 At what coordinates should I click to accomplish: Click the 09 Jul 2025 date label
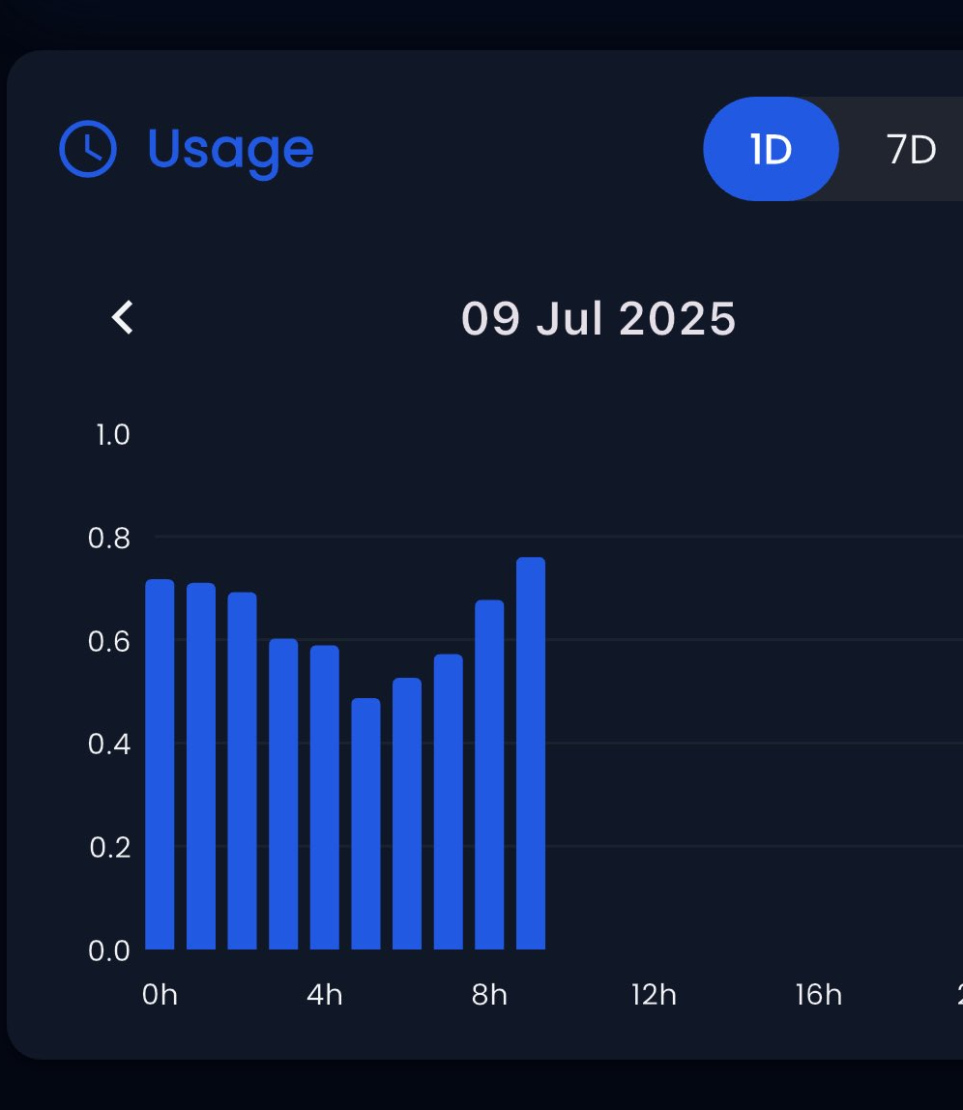pyautogui.click(x=598, y=320)
